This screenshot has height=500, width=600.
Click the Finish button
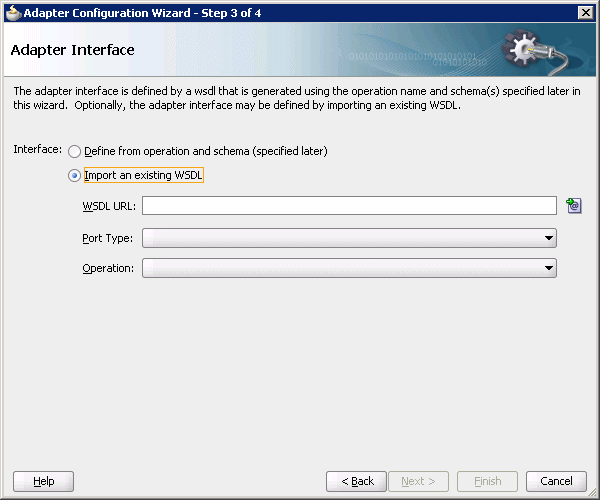click(x=488, y=481)
